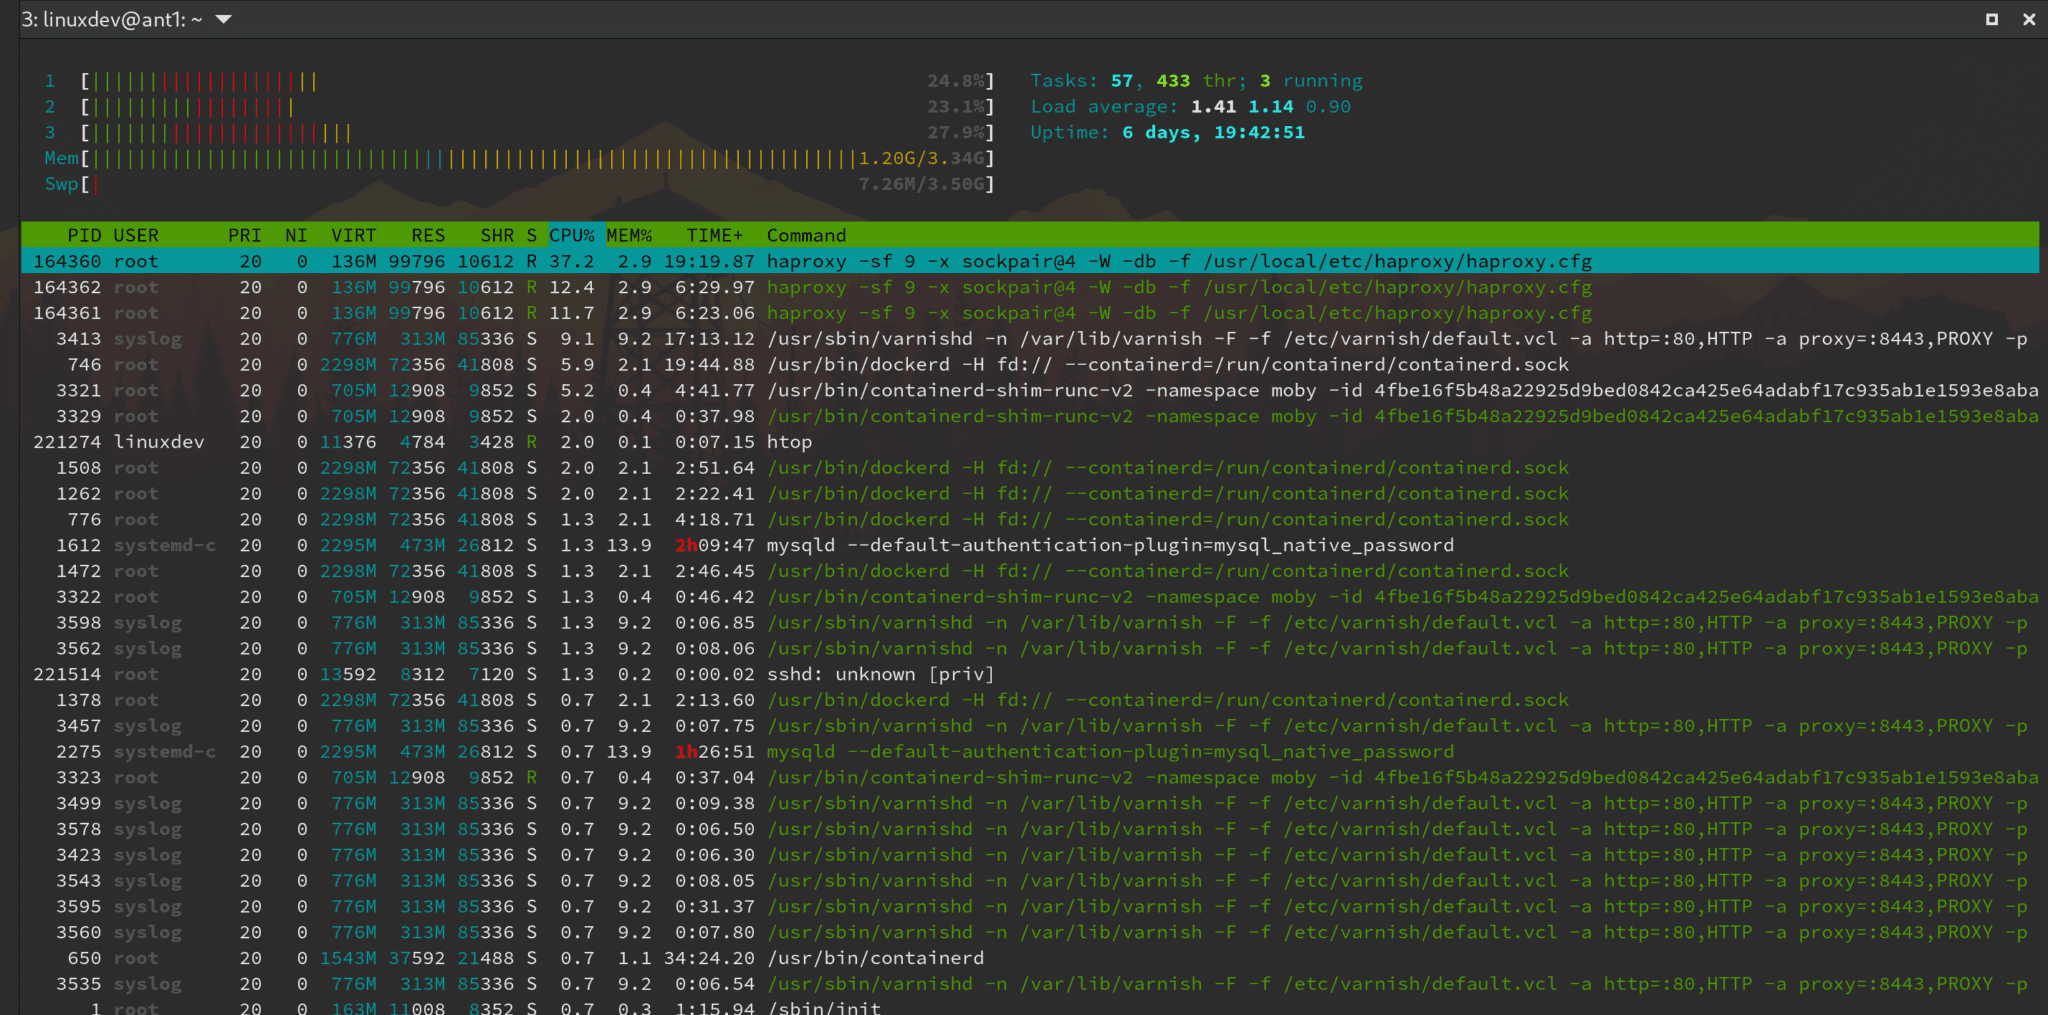Close the terminal window
2048x1015 pixels.
(2029, 18)
